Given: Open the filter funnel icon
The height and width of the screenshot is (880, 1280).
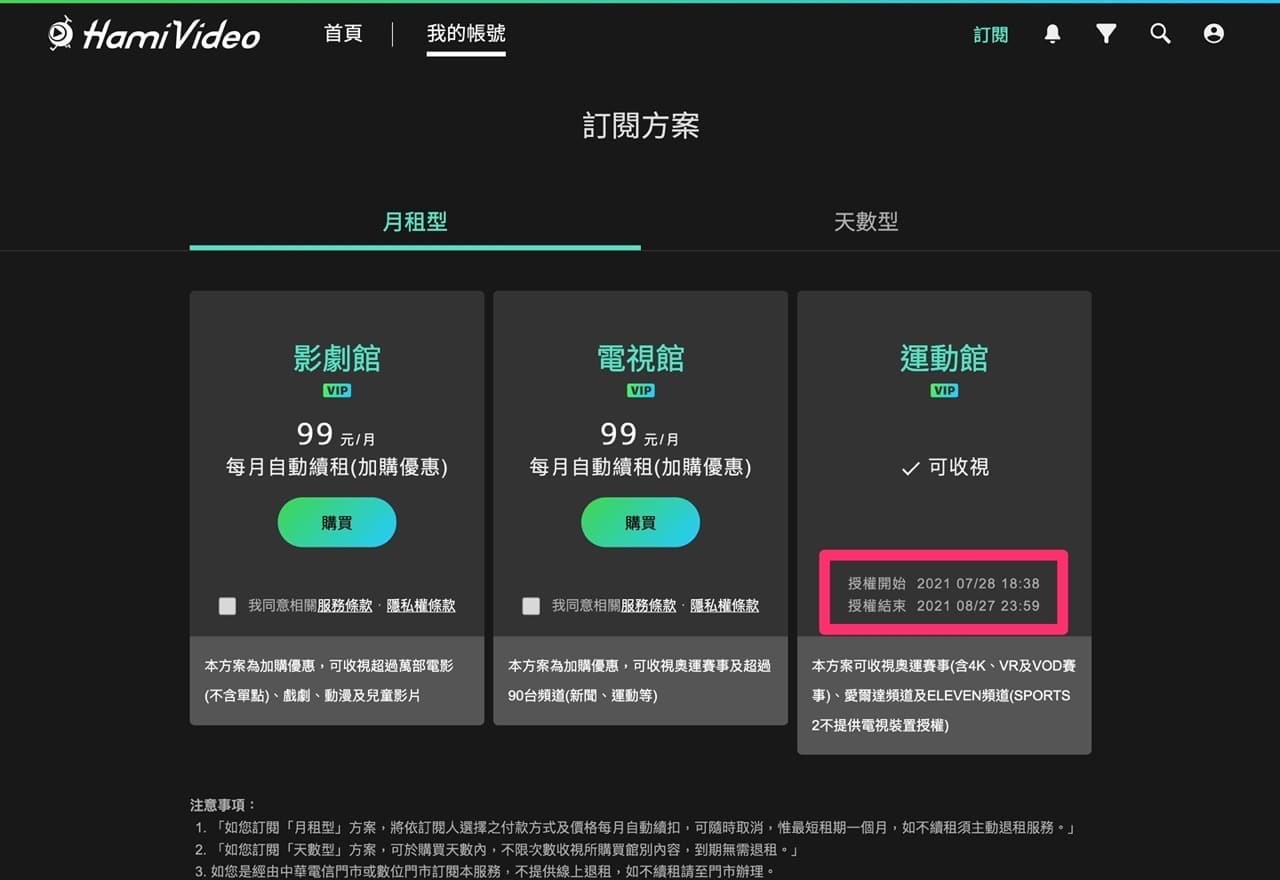Looking at the screenshot, I should pos(1106,34).
